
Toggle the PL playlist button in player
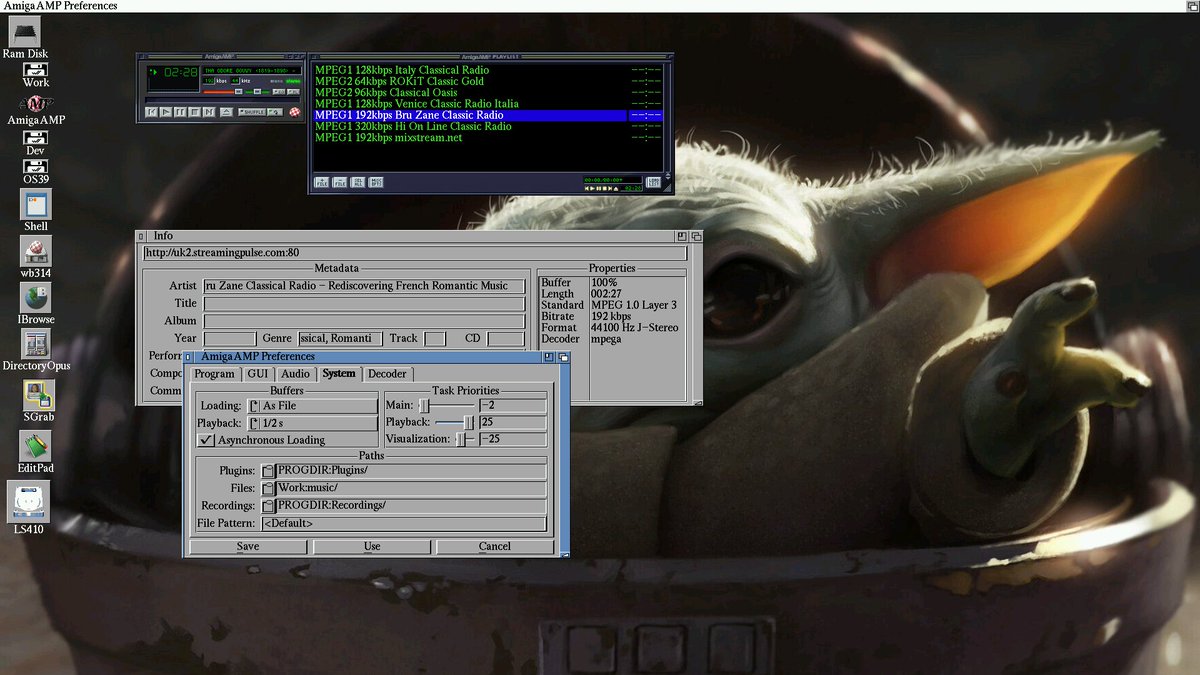(x=293, y=92)
